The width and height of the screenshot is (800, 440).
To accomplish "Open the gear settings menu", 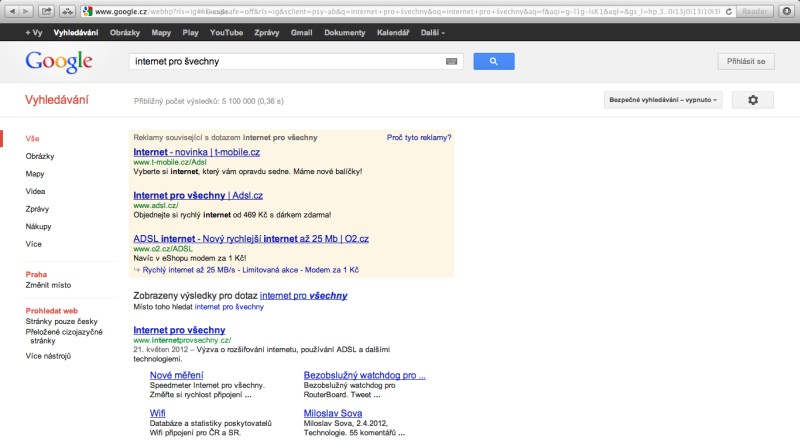I will tap(753, 100).
